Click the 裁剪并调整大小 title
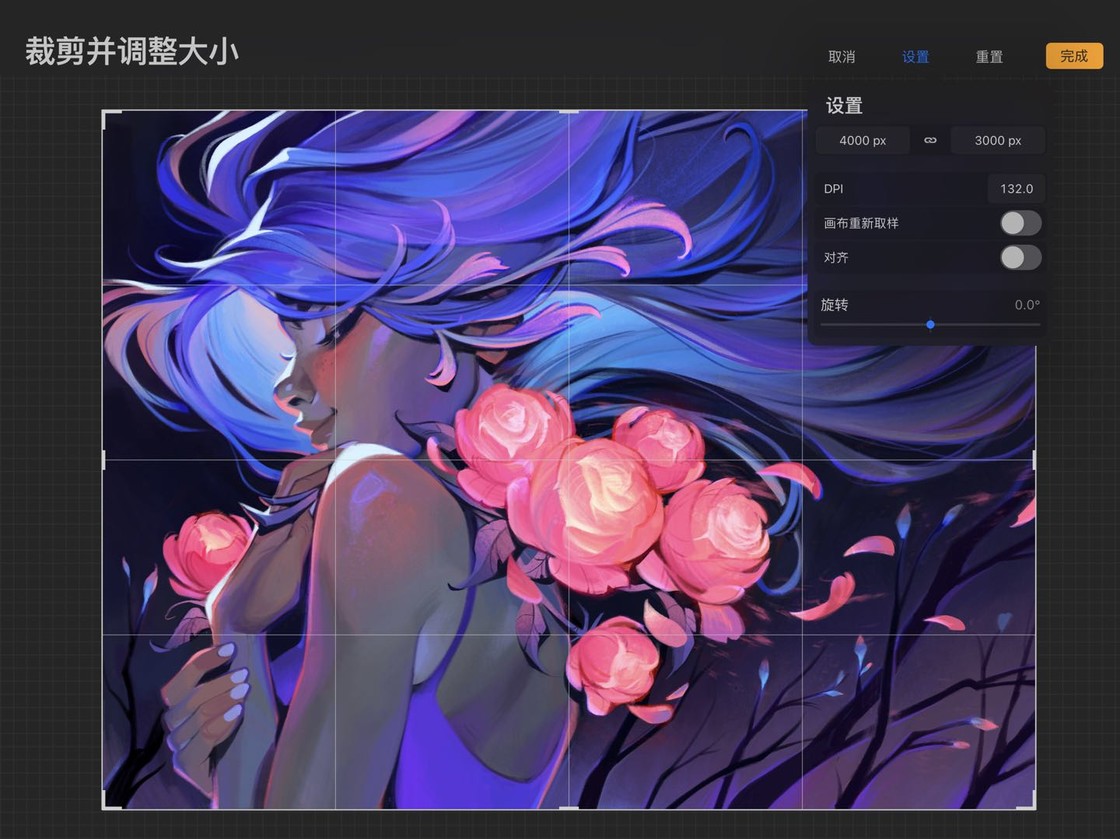This screenshot has height=839, width=1120. (132, 51)
